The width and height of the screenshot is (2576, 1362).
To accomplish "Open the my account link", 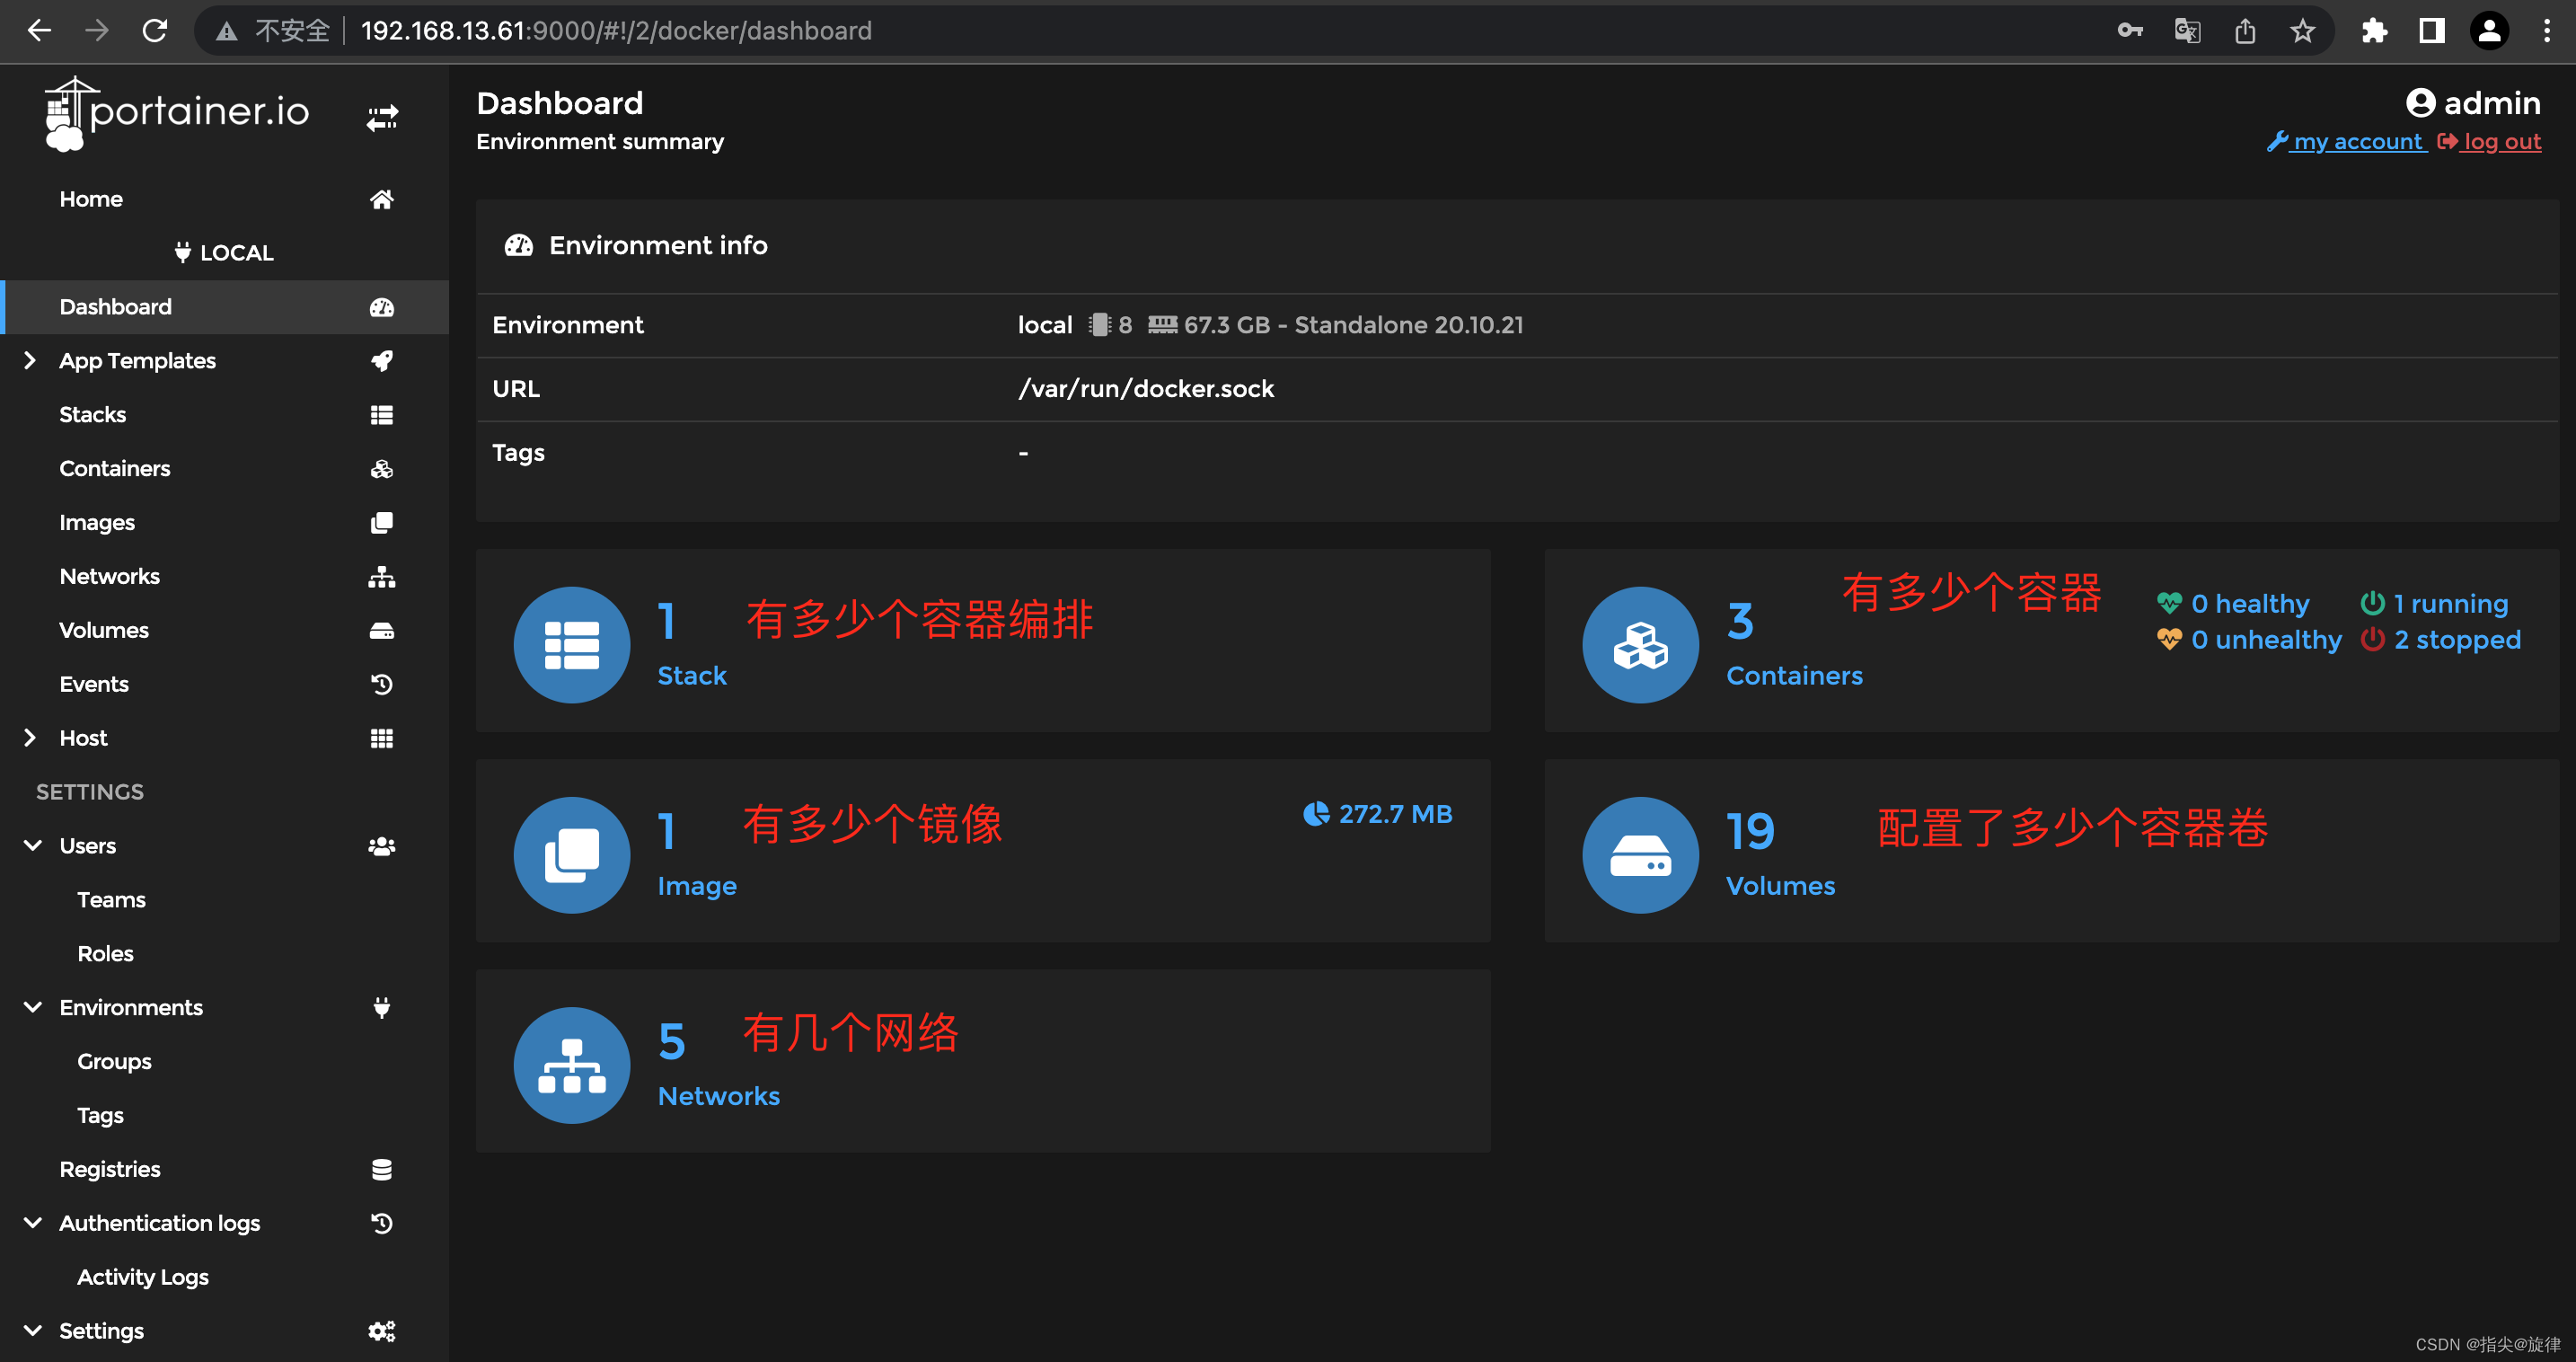I will tap(2356, 142).
